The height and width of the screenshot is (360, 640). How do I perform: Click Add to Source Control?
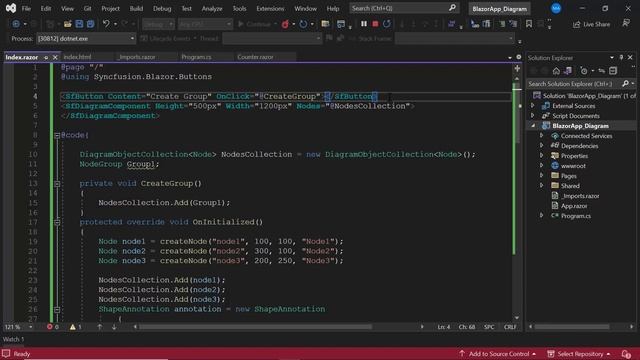click(497, 354)
